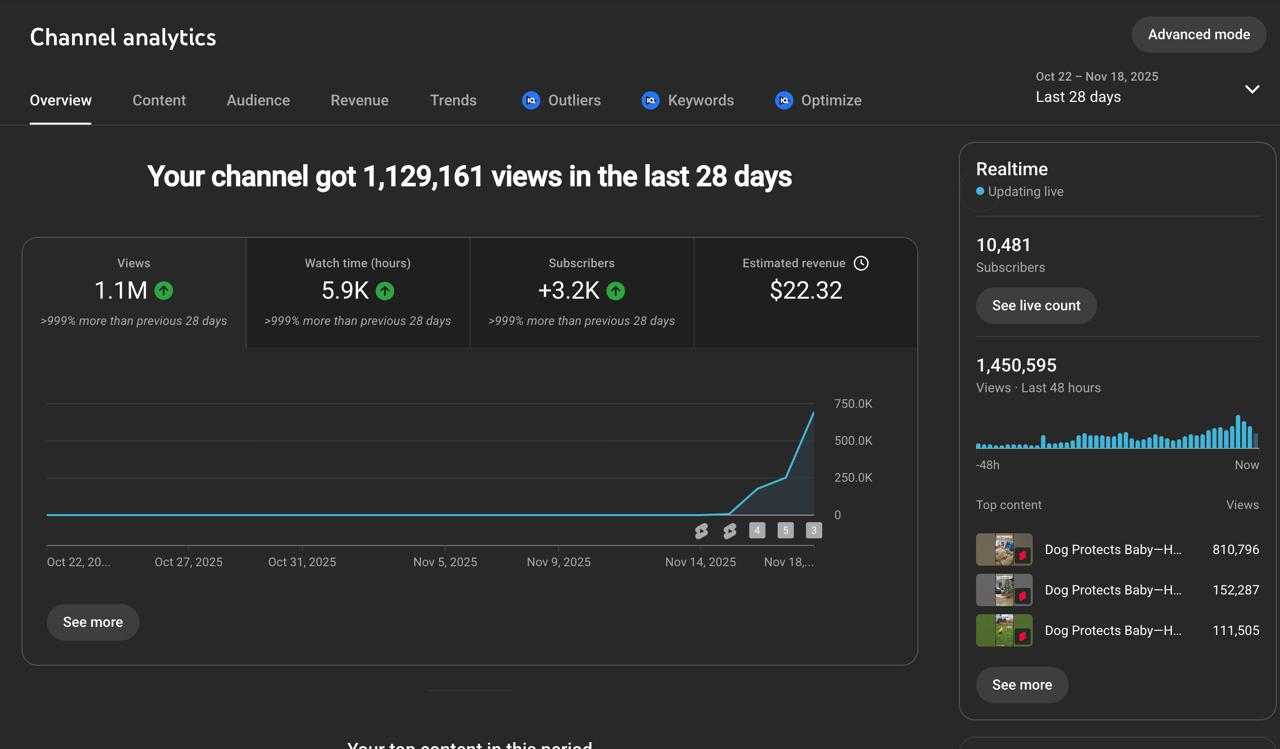This screenshot has width=1280, height=749.
Task: Click See more in the Realtime panel
Action: pyautogui.click(x=1022, y=685)
